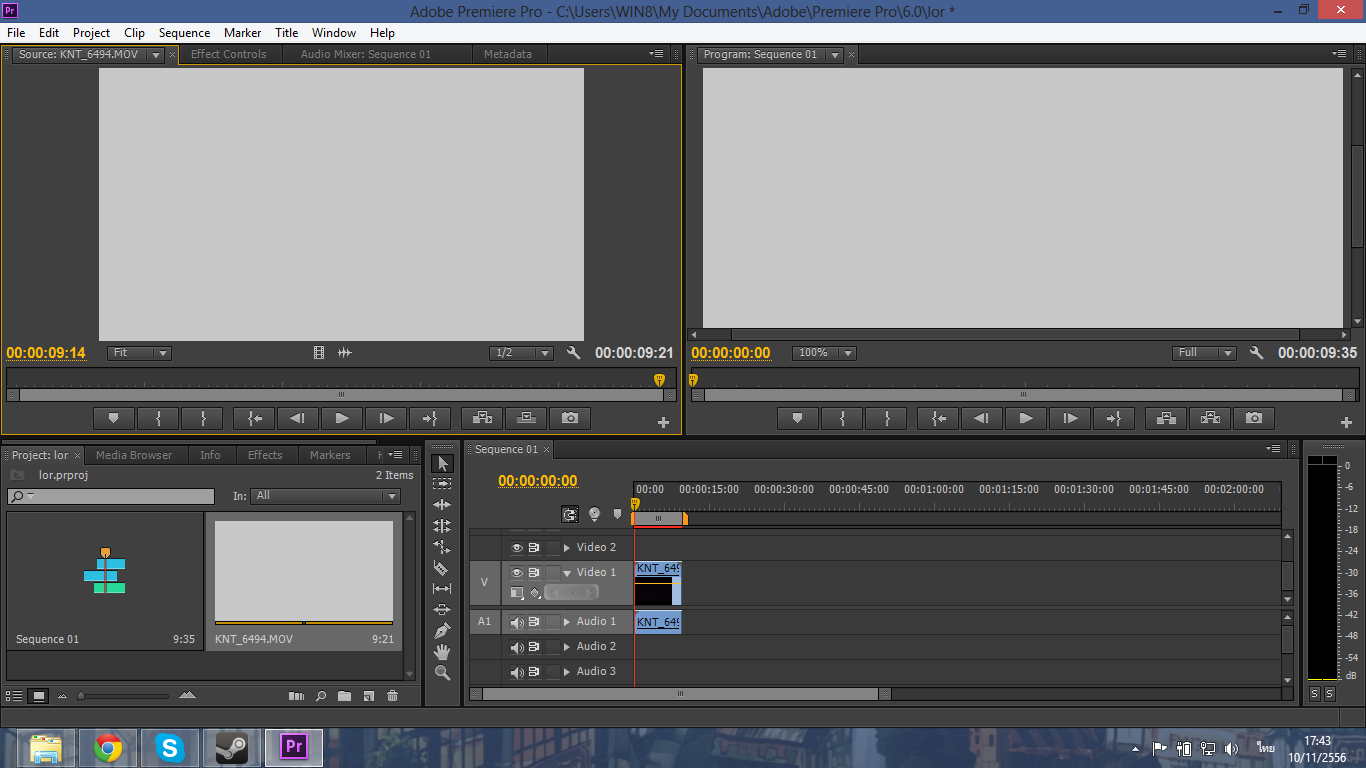Mute the Audio 1 track
Viewport: 1366px width, 768px height.
517,622
